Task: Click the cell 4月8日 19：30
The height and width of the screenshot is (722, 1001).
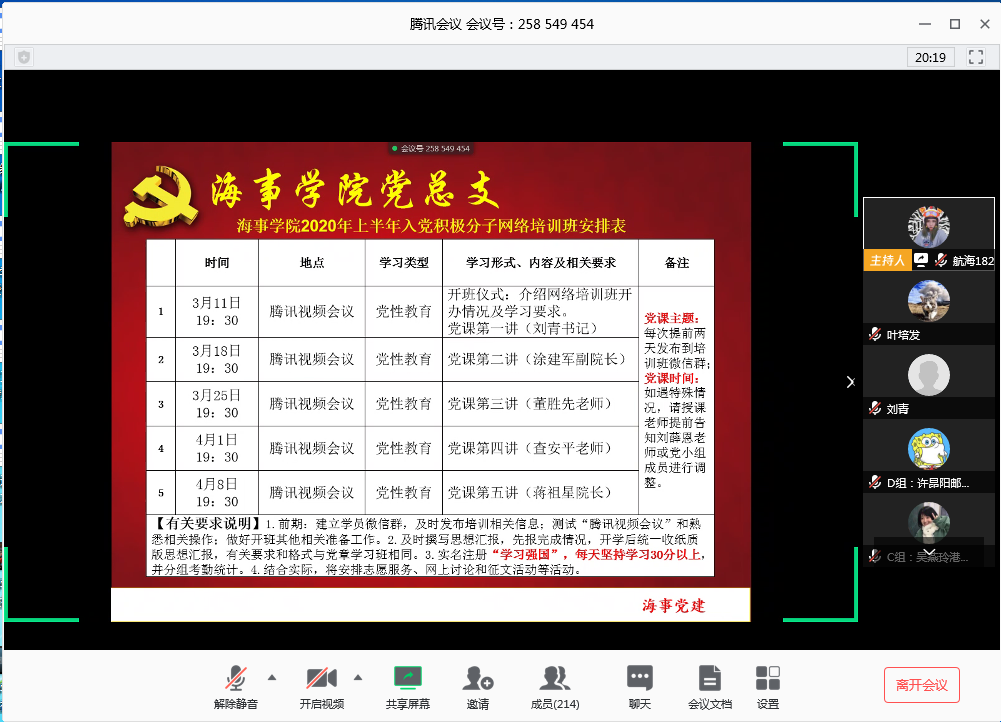Action: tap(217, 492)
